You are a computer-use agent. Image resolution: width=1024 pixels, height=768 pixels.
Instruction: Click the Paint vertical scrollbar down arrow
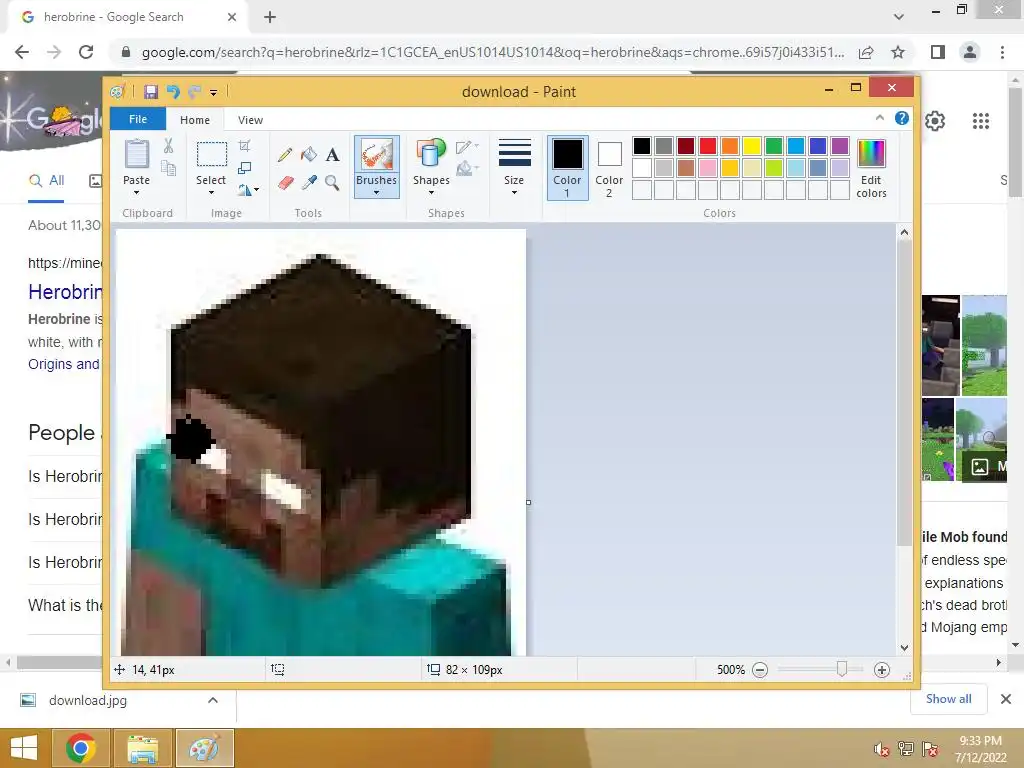904,648
